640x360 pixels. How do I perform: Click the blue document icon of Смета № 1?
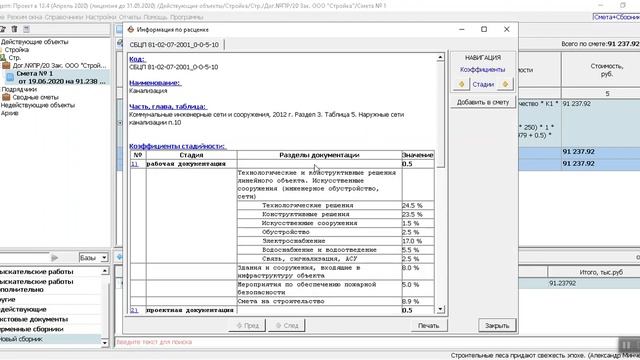[10, 77]
